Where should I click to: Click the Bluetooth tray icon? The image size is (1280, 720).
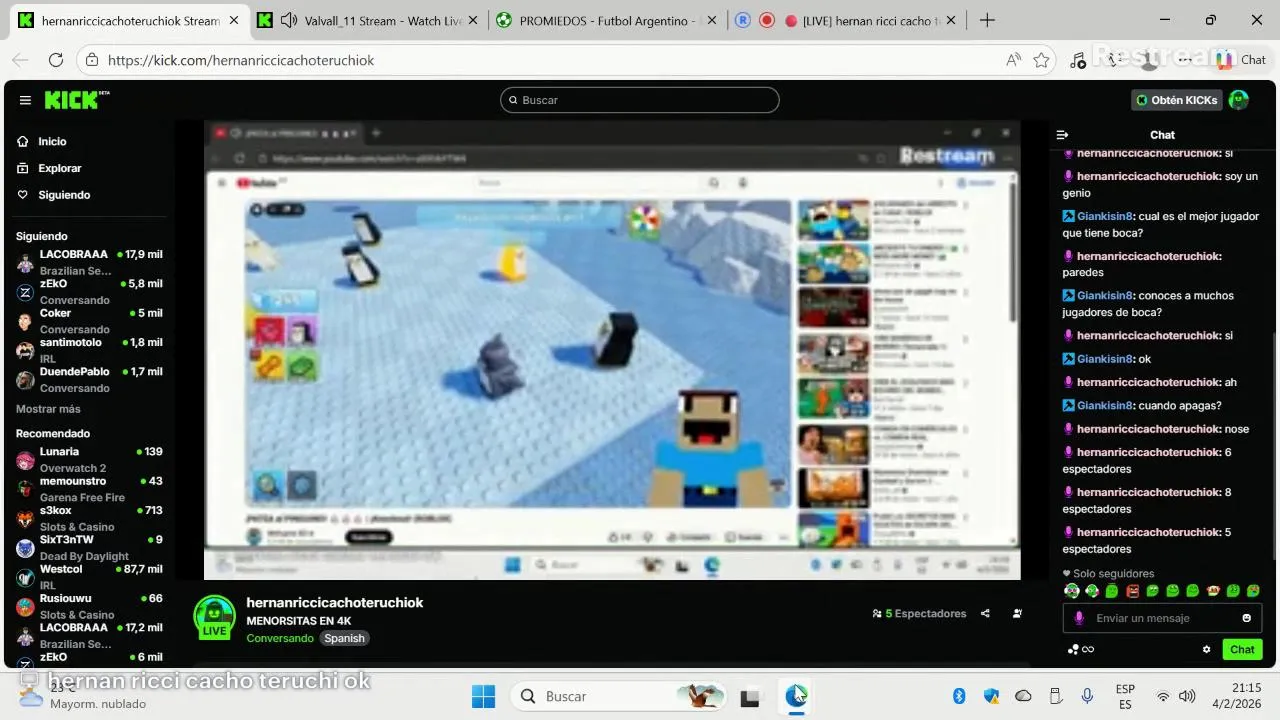pyautogui.click(x=958, y=696)
